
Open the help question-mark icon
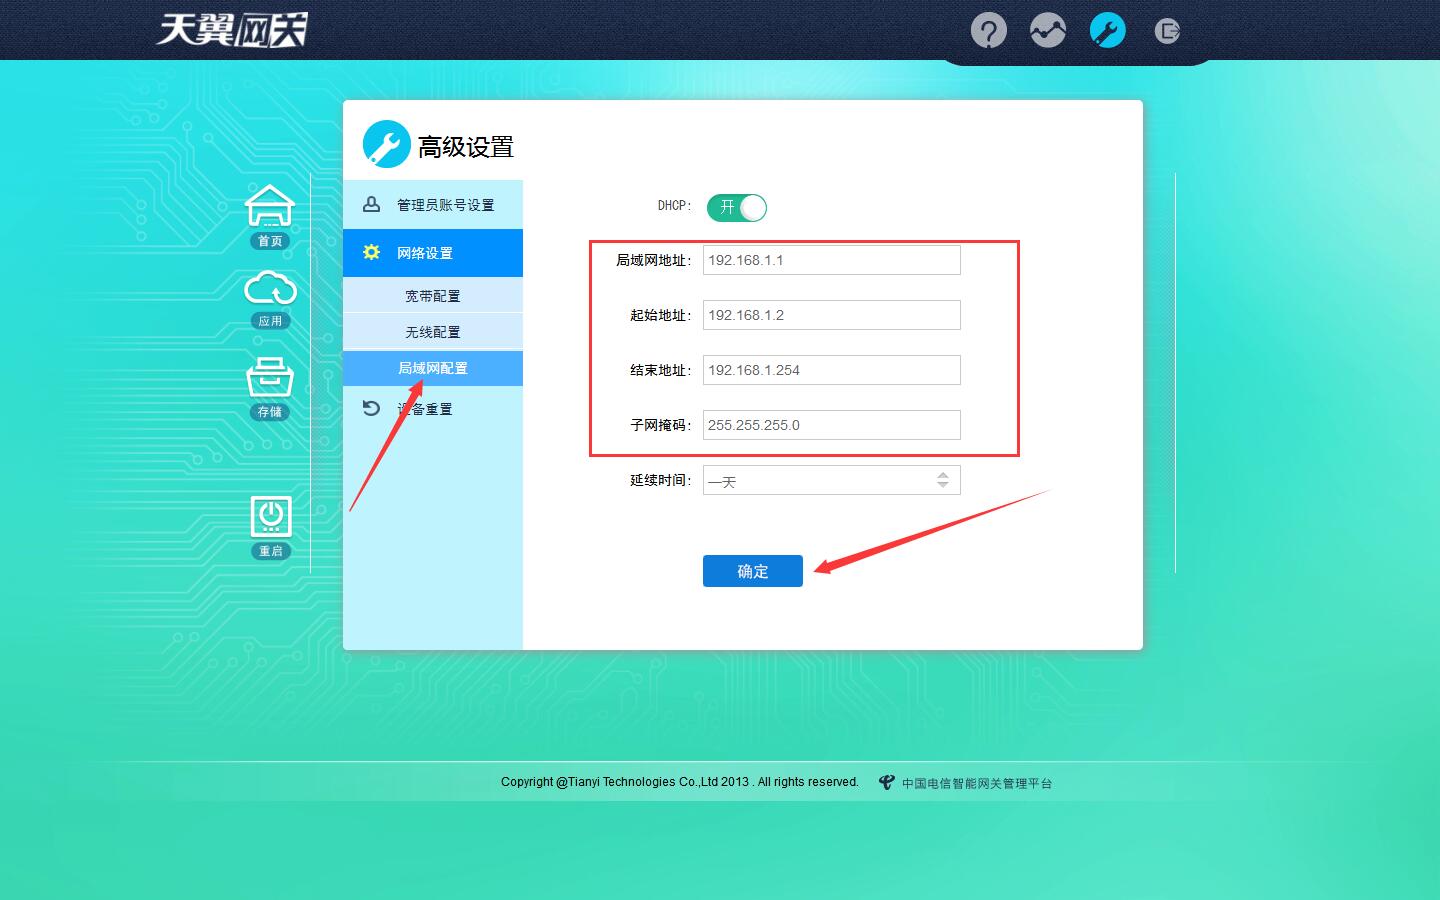tap(988, 31)
